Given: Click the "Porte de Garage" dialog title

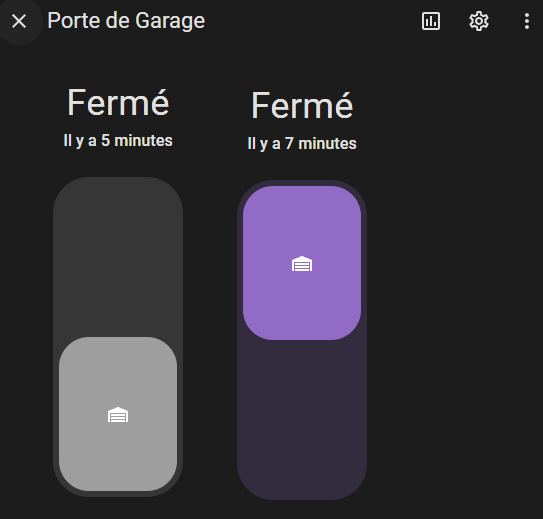Looking at the screenshot, I should coord(126,21).
